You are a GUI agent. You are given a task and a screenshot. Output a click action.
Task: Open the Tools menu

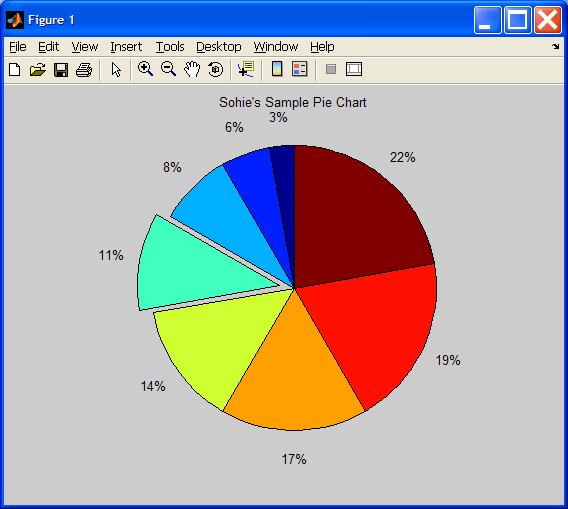pos(170,47)
